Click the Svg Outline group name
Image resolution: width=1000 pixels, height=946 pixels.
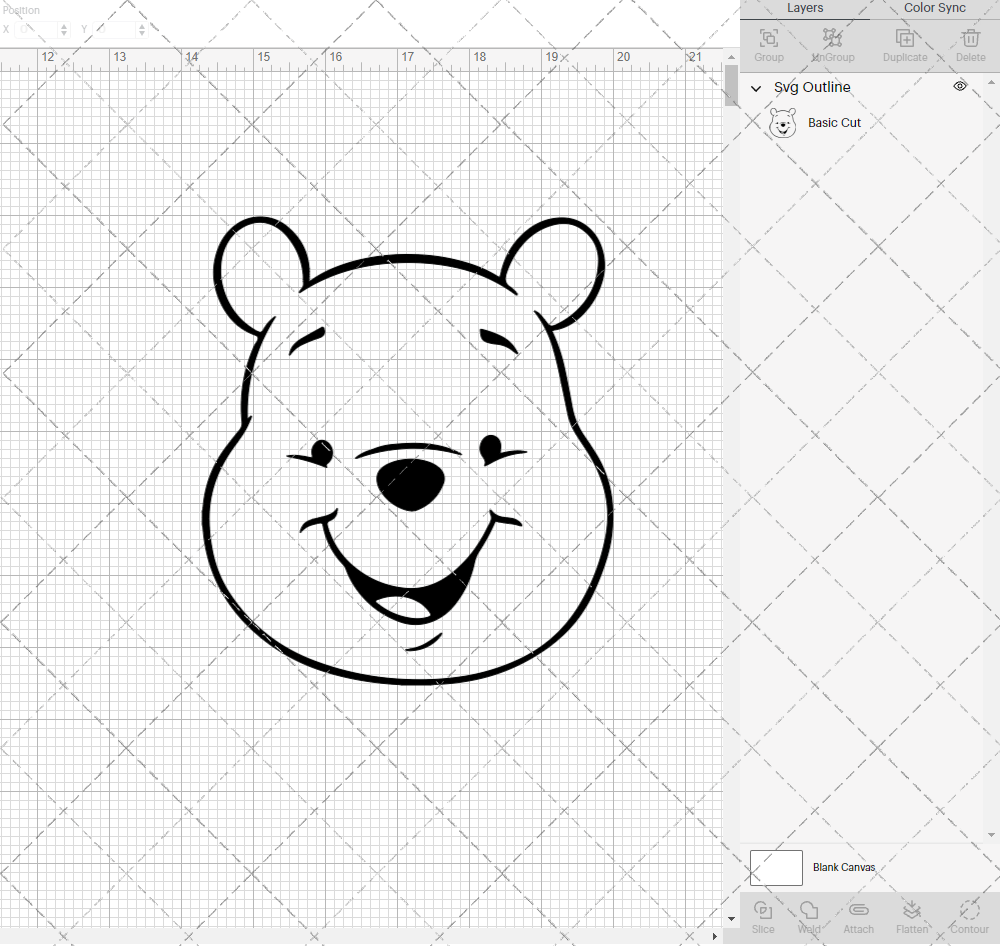[812, 87]
